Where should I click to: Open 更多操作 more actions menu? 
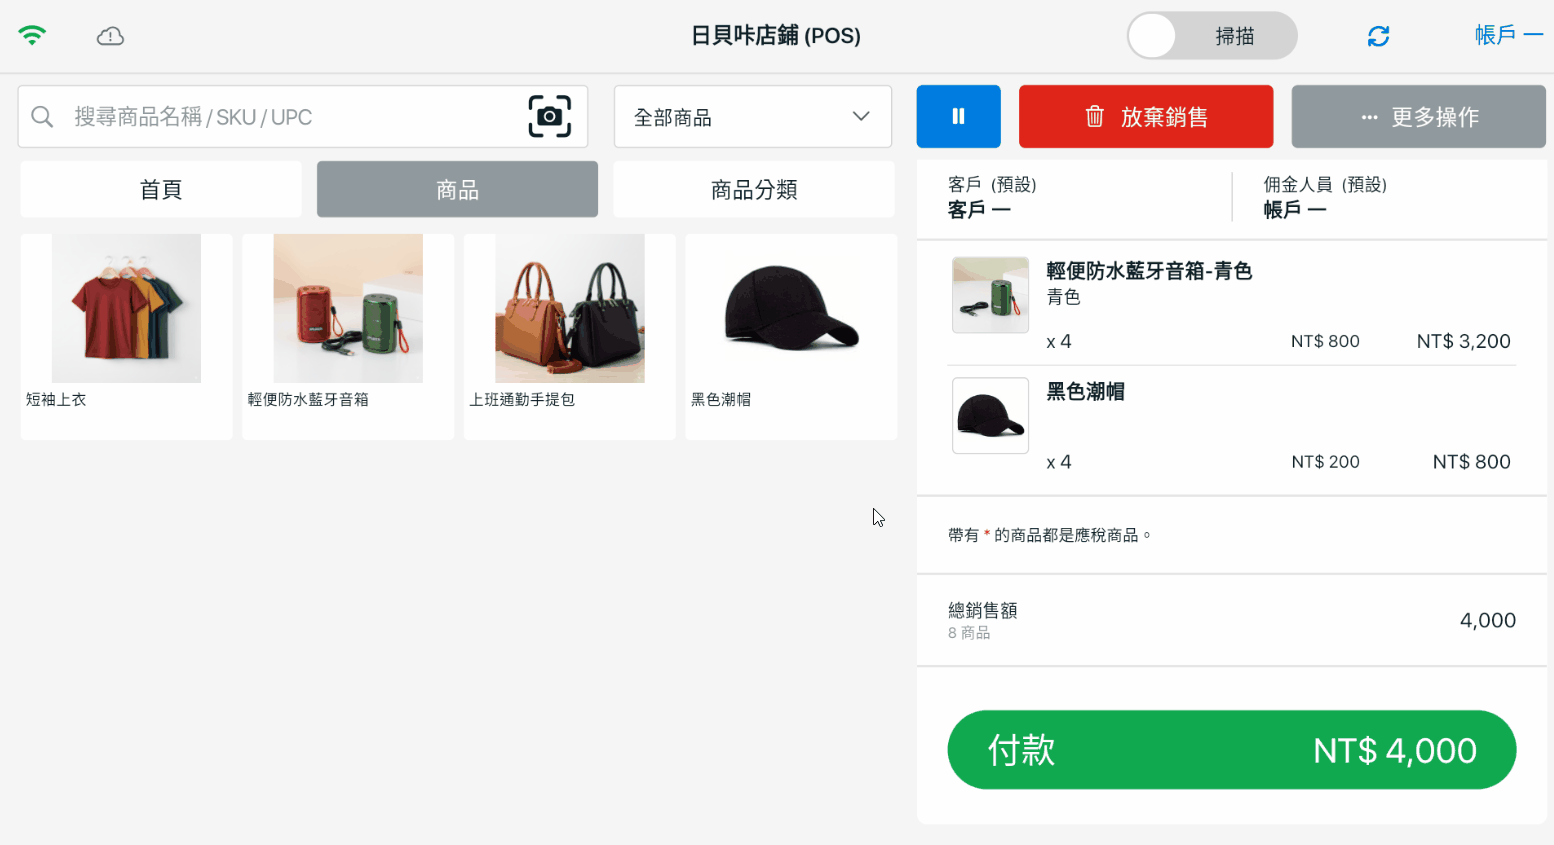click(x=1418, y=117)
